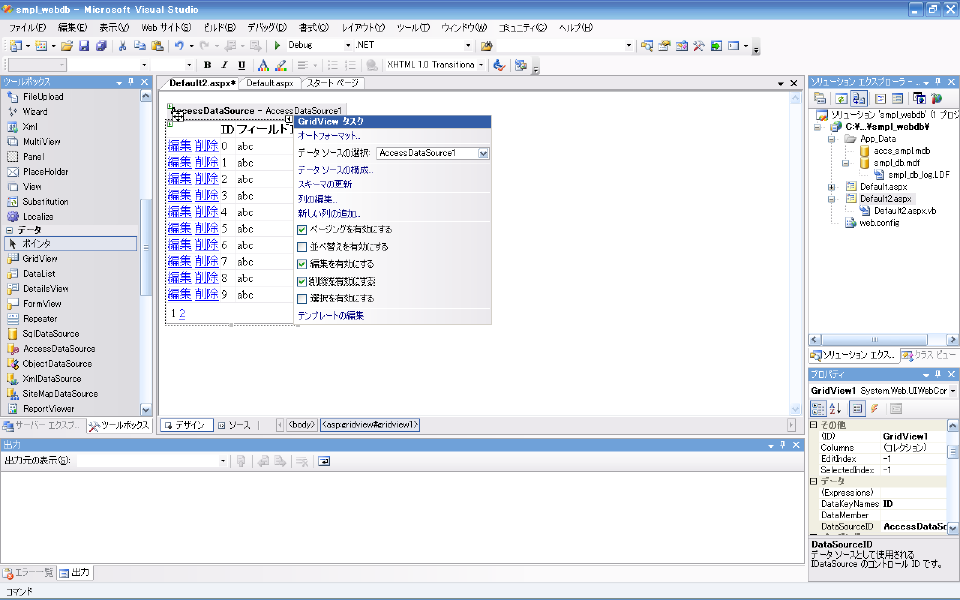The width and height of the screenshot is (960, 600).
Task: Select GridView in the toolbox
Action: tap(40, 258)
